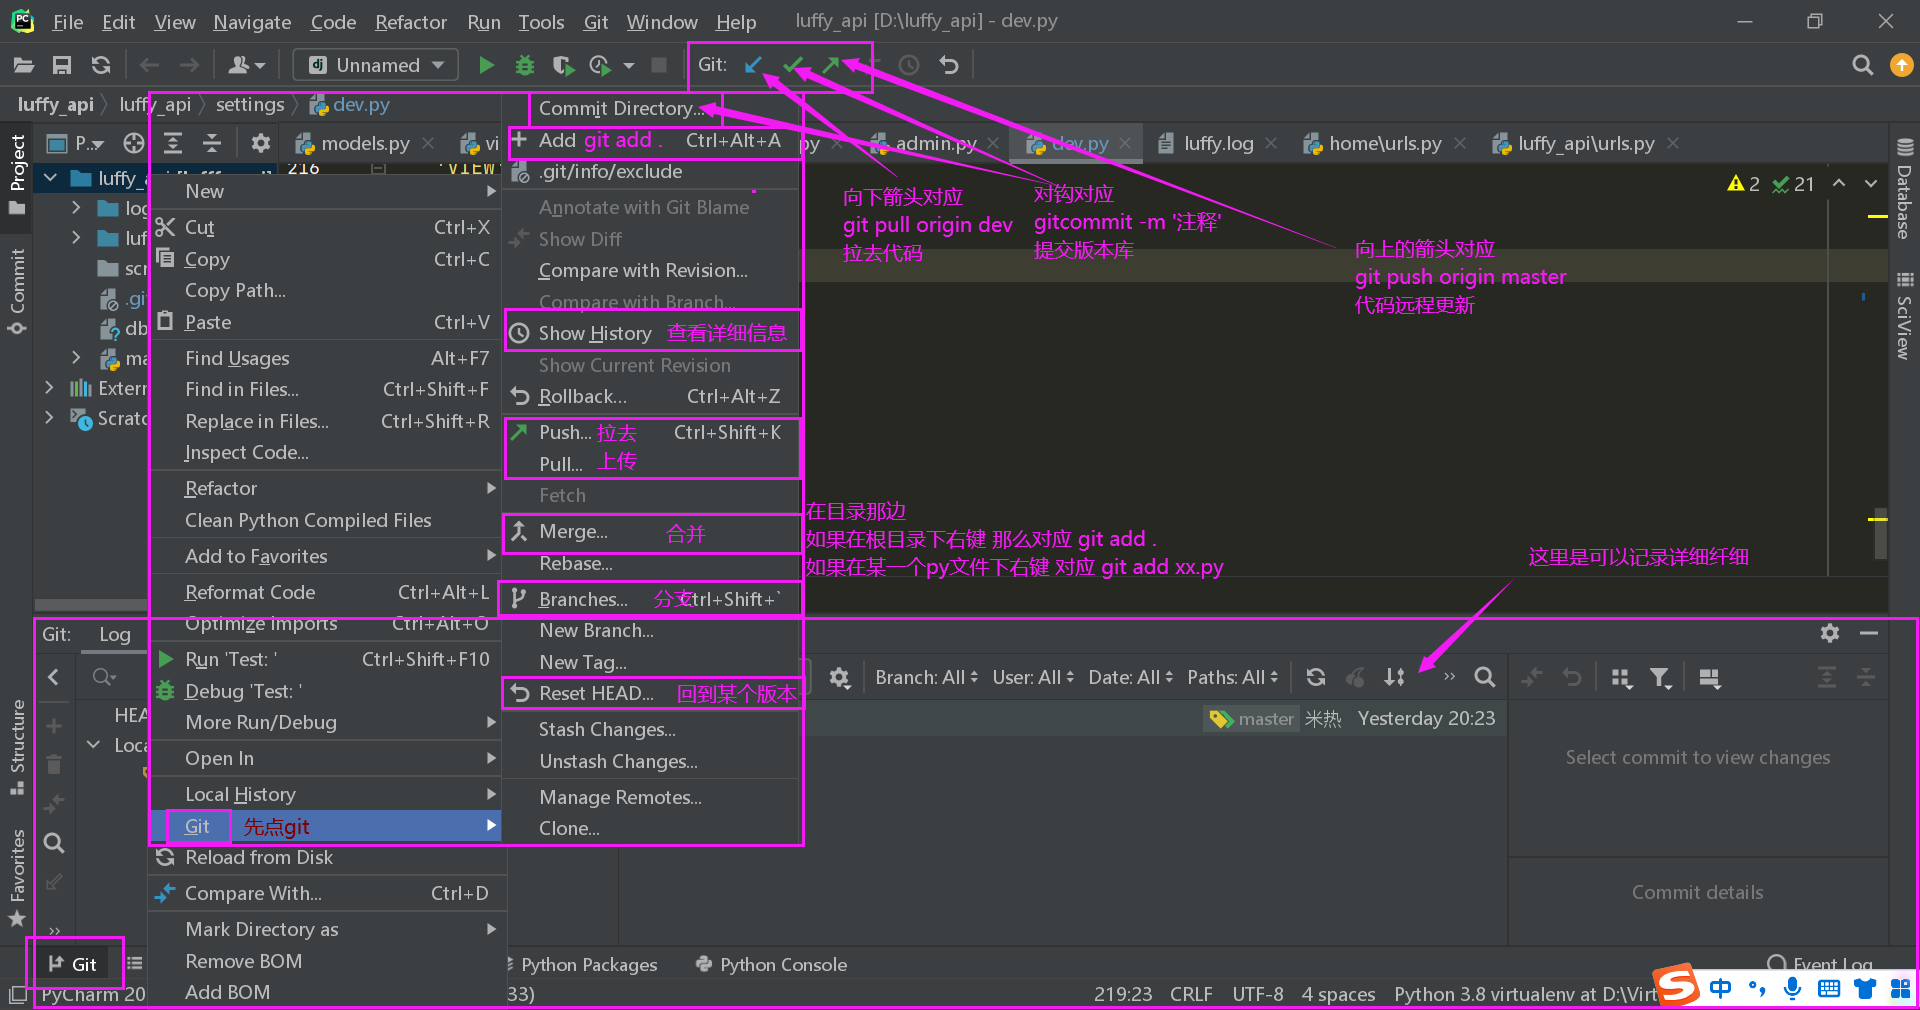Open the Branch: All filter dropdown
The height and width of the screenshot is (1010, 1920).
tap(927, 677)
